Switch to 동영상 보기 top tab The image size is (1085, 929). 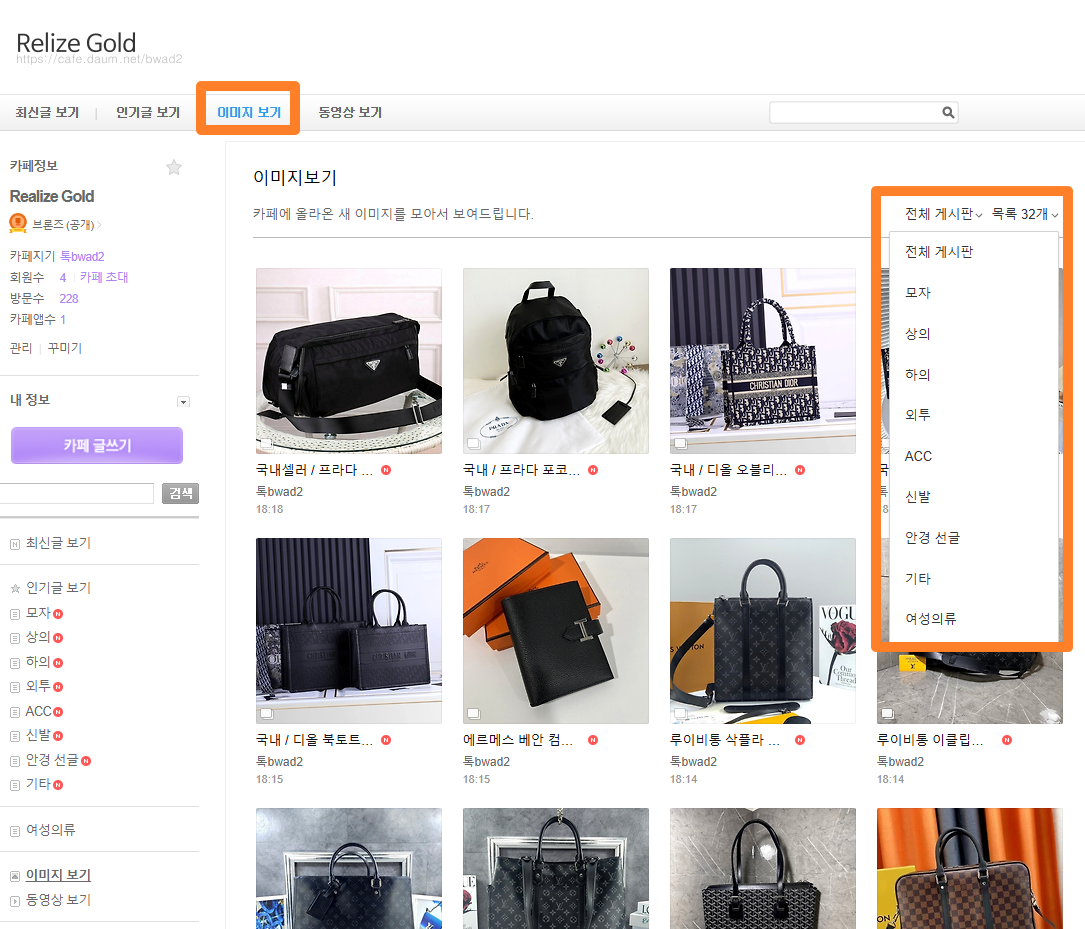tap(350, 112)
